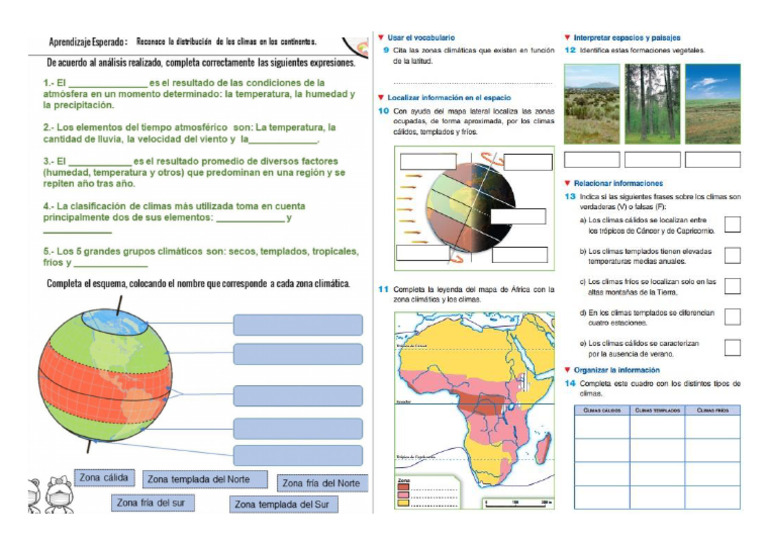This screenshot has height=543, width=768.
Task: Click the 'De acuerdo al análisis realizado' instruction
Action: [x=201, y=63]
